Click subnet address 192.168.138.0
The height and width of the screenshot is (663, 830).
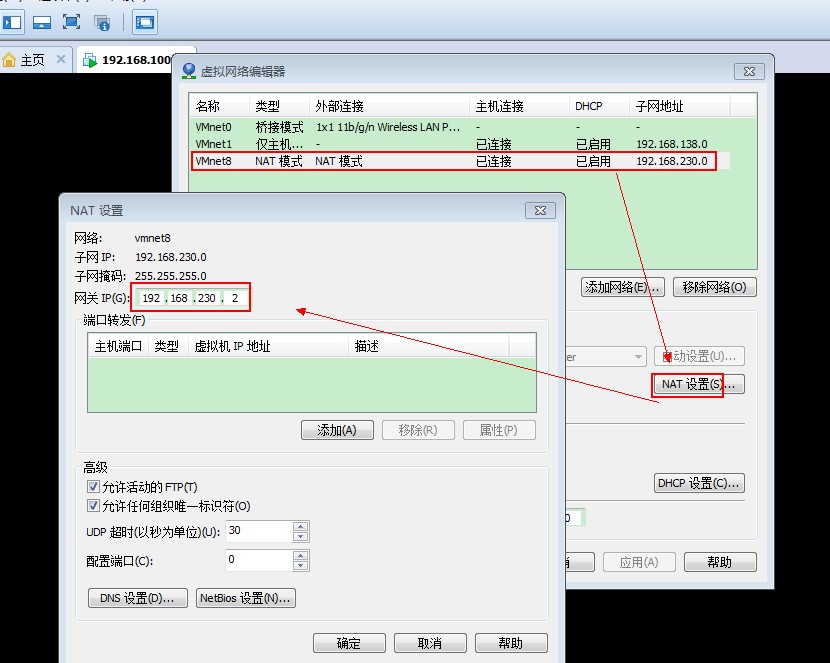pos(672,144)
